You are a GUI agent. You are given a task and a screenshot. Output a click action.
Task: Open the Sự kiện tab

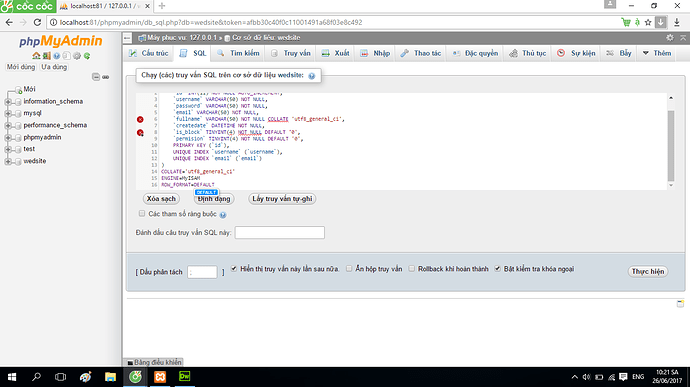(576, 53)
